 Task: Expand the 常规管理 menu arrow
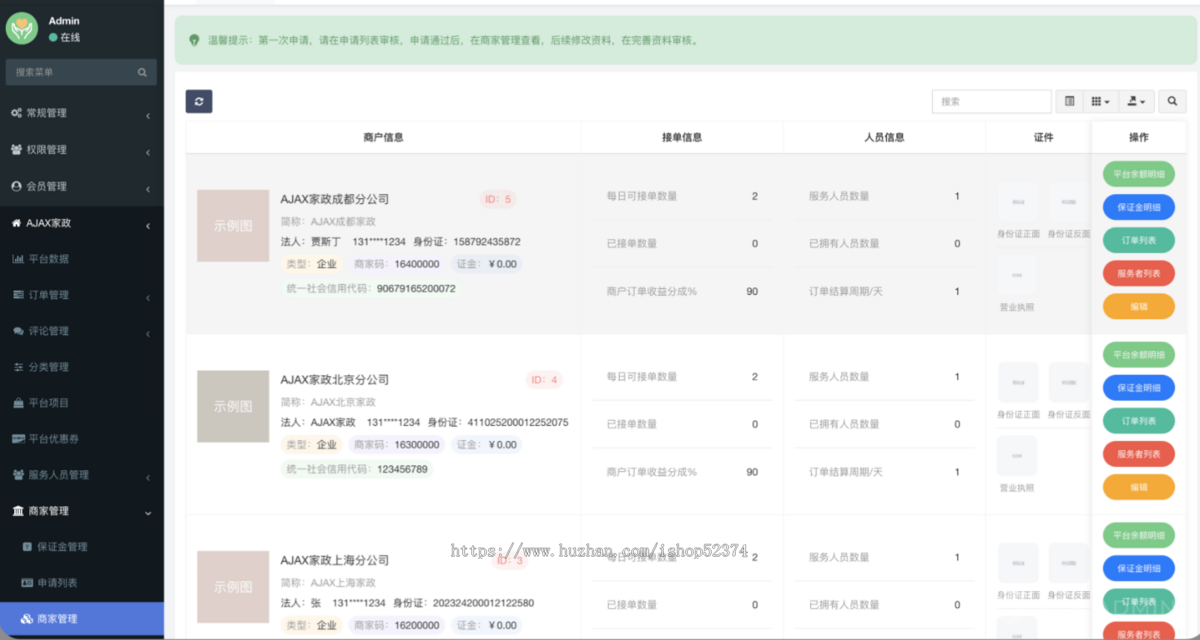(148, 116)
